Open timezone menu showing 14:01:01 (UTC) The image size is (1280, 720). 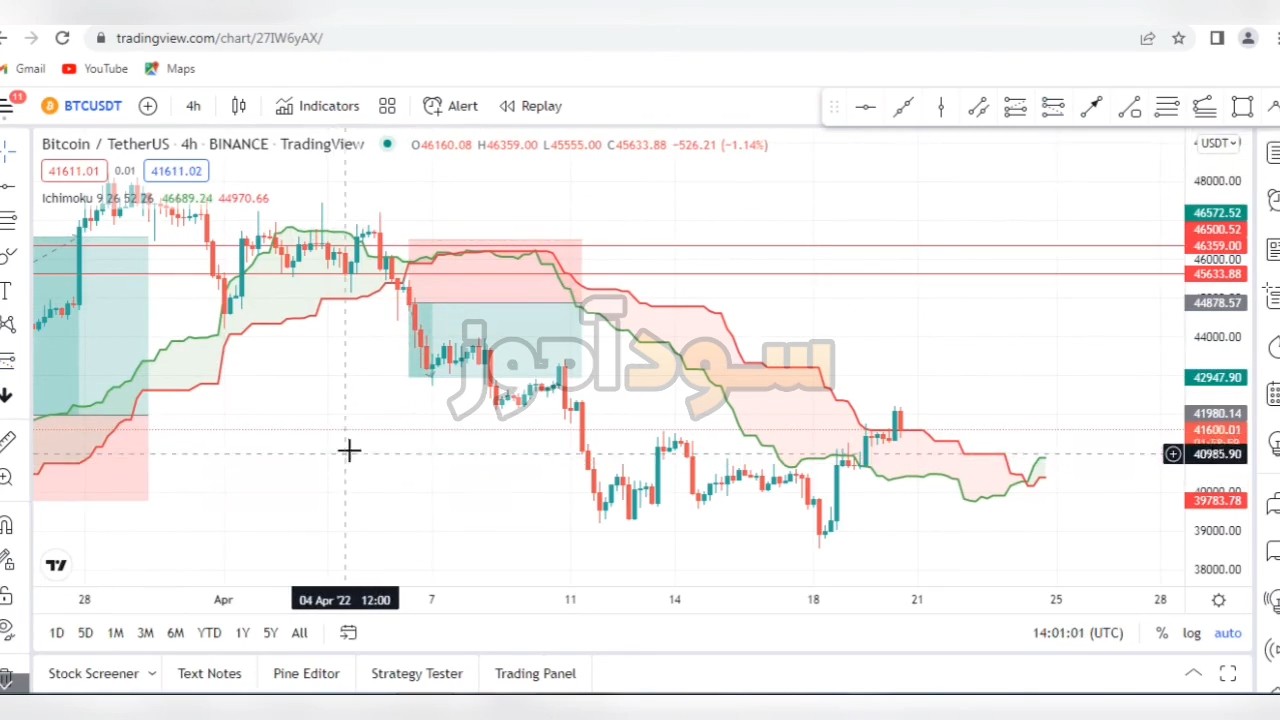1078,633
